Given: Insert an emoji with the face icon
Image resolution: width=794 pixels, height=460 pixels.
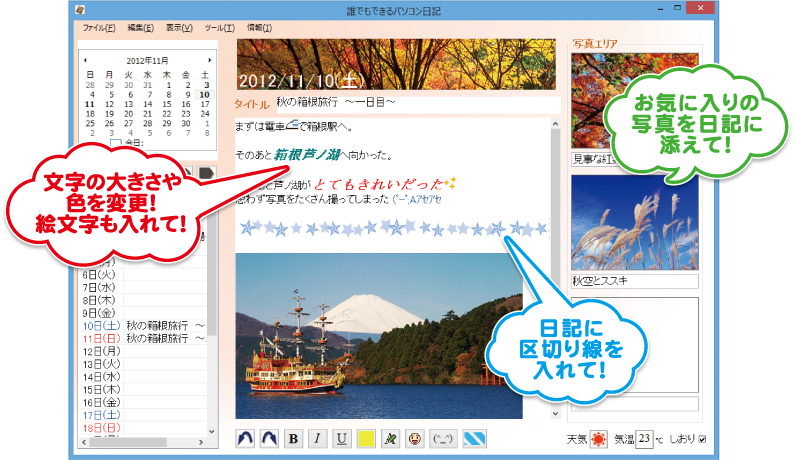Looking at the screenshot, I should pyautogui.click(x=414, y=438).
